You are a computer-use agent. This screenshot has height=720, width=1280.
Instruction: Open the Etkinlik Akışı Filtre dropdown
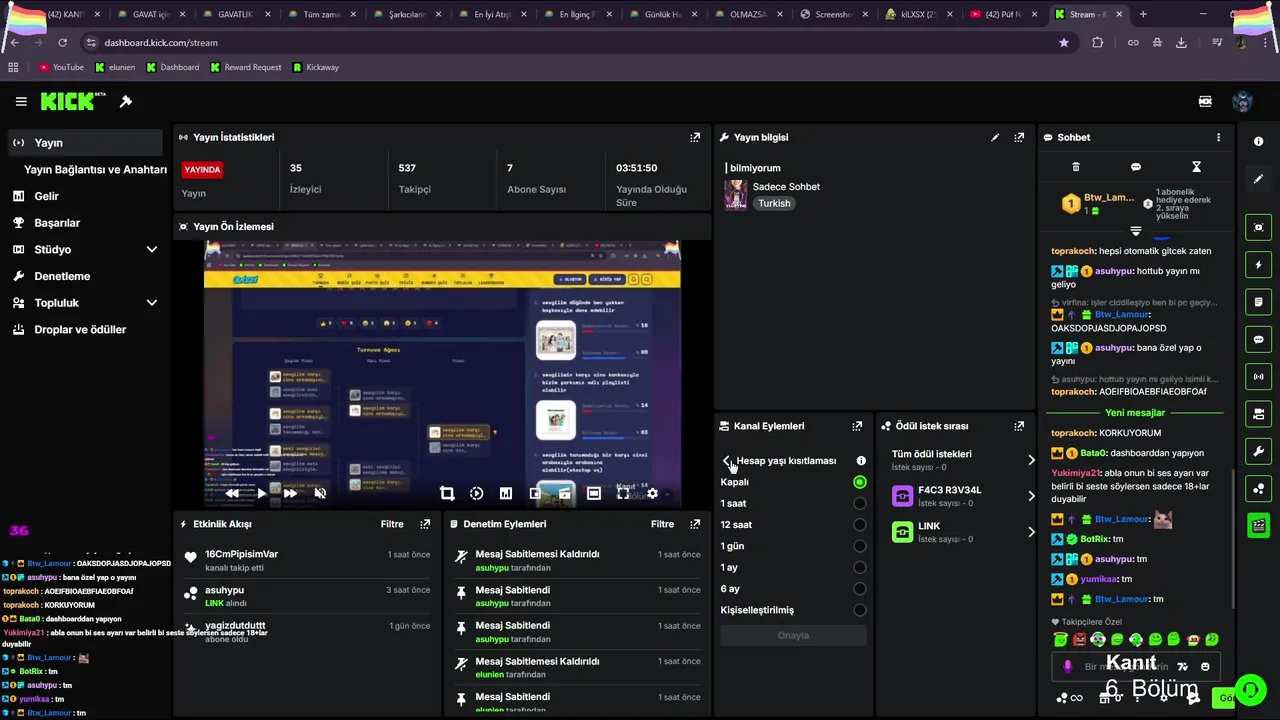pos(392,524)
